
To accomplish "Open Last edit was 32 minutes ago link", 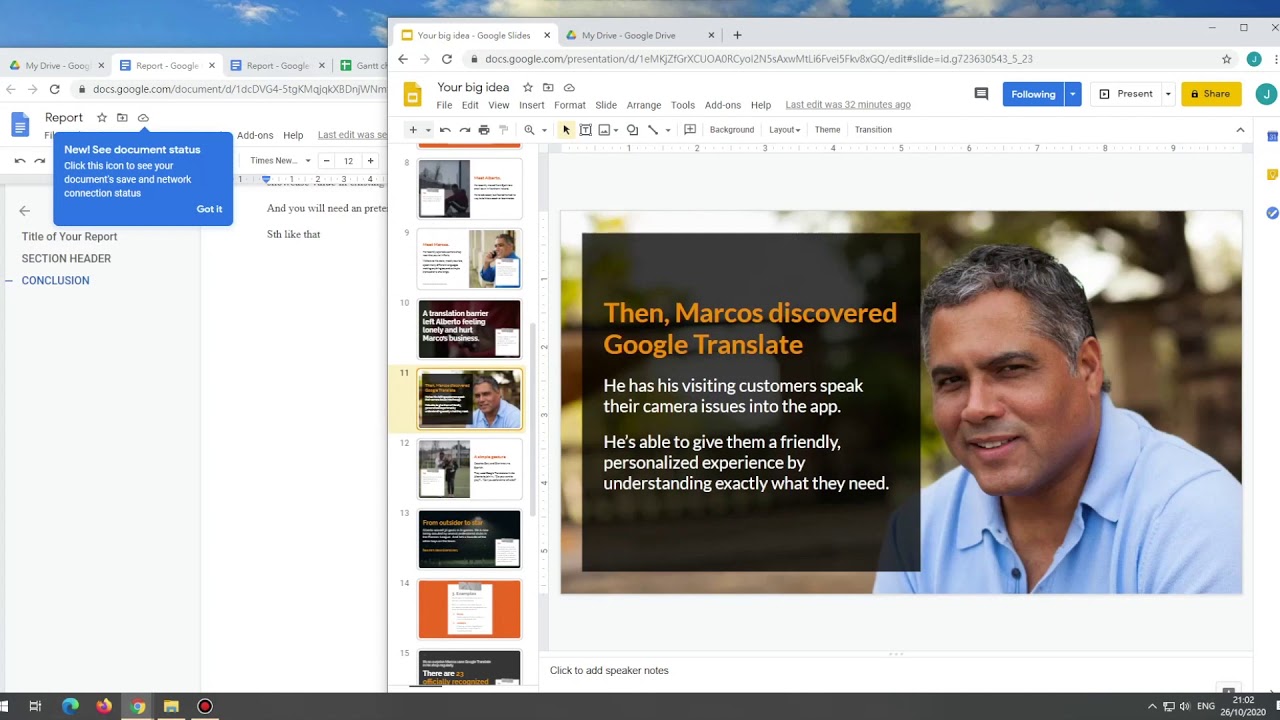I will click(x=848, y=105).
